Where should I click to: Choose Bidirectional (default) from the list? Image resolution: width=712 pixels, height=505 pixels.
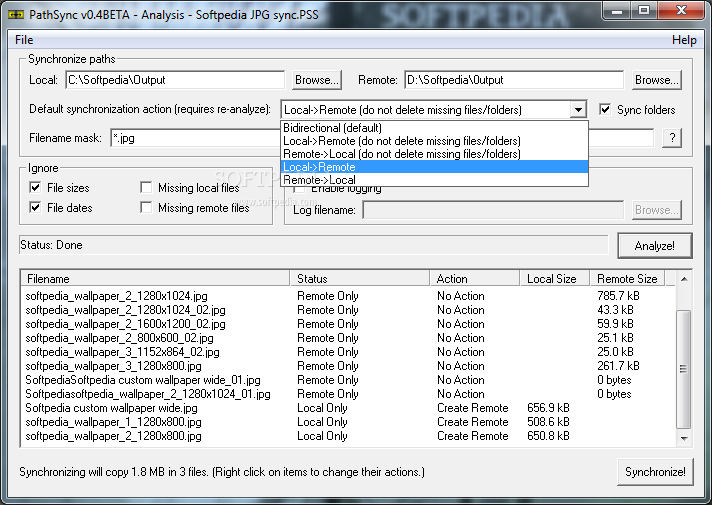pyautogui.click(x=434, y=128)
